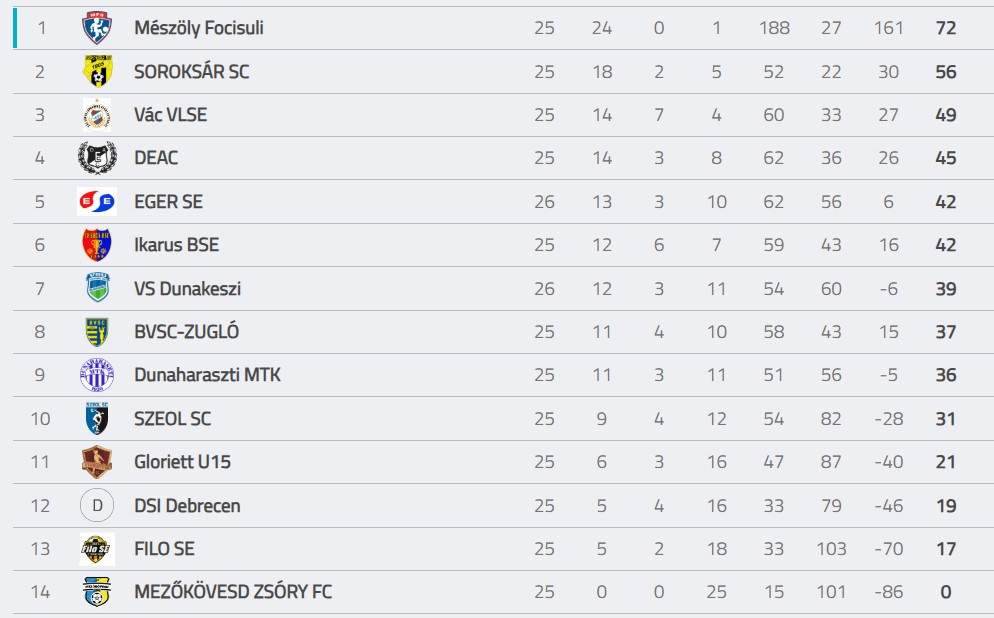Click the MEZŐKÖVESD ZSÓRY FC crest
Viewport: 994px width, 618px height.
[x=97, y=591]
